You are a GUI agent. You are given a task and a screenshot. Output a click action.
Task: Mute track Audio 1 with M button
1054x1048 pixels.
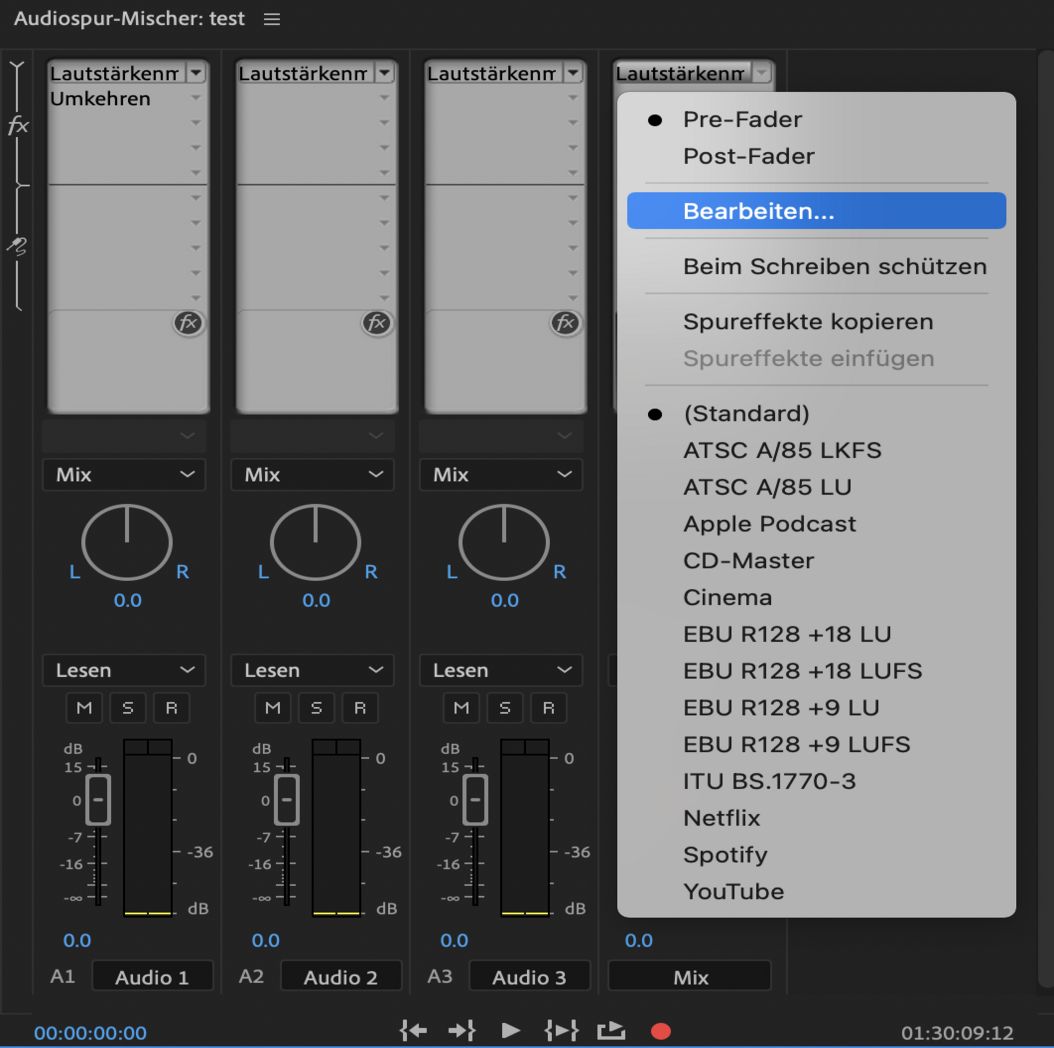coord(84,708)
